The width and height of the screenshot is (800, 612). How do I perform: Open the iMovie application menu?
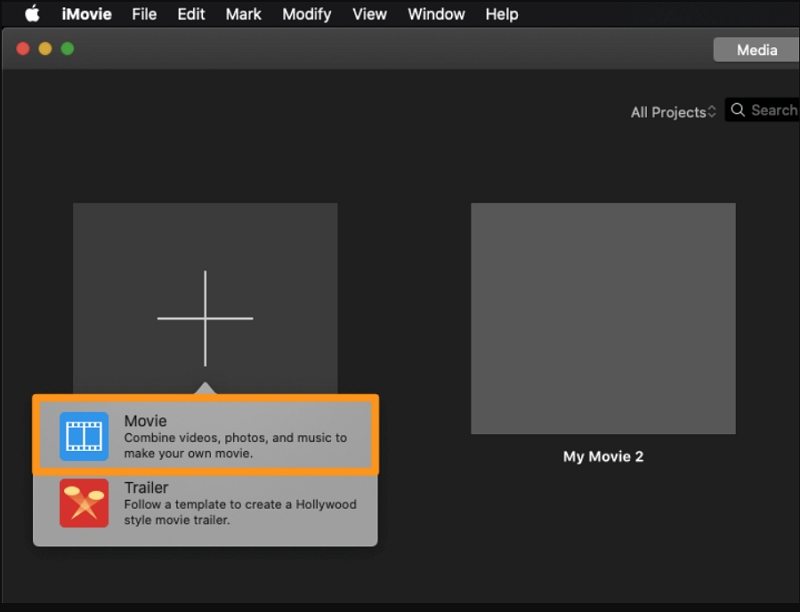(x=86, y=14)
